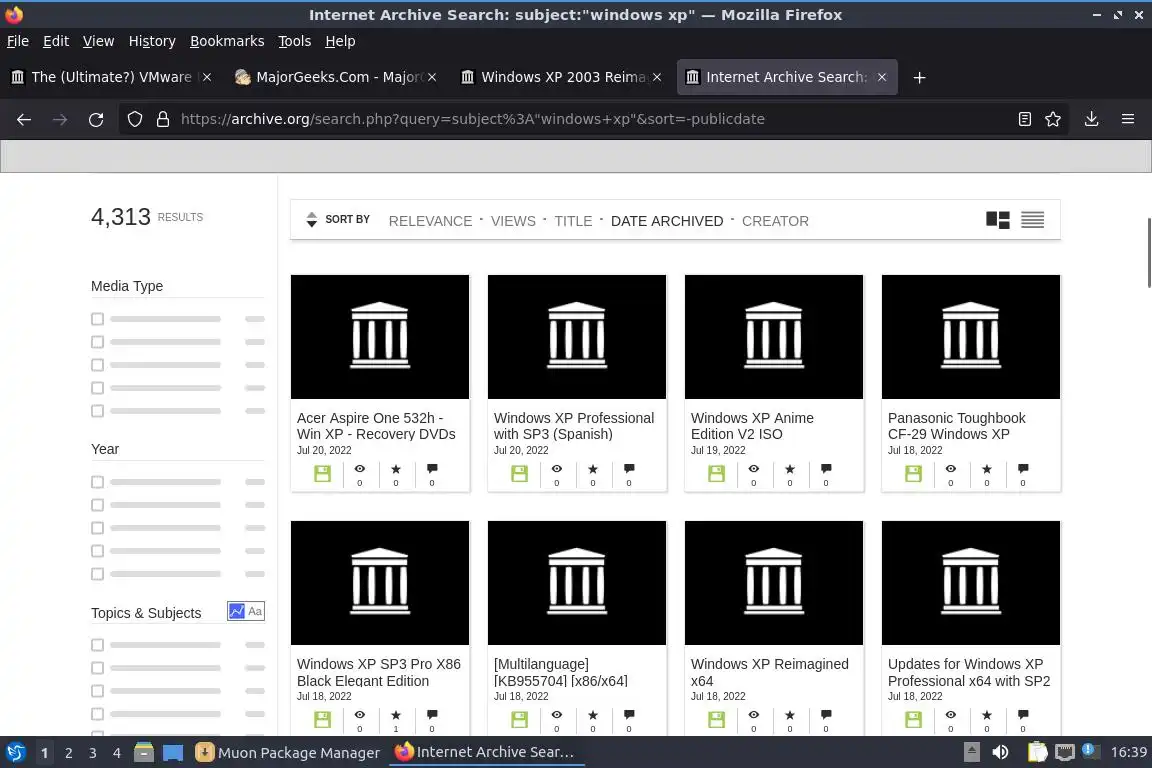Reload the current page
The height and width of the screenshot is (768, 1152).
coord(96,119)
